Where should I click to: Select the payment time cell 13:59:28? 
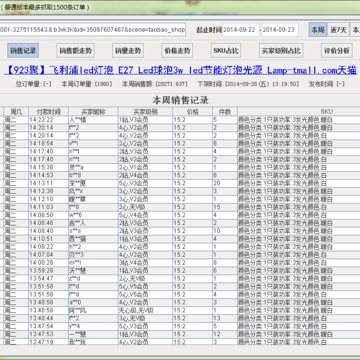(x=48, y=270)
